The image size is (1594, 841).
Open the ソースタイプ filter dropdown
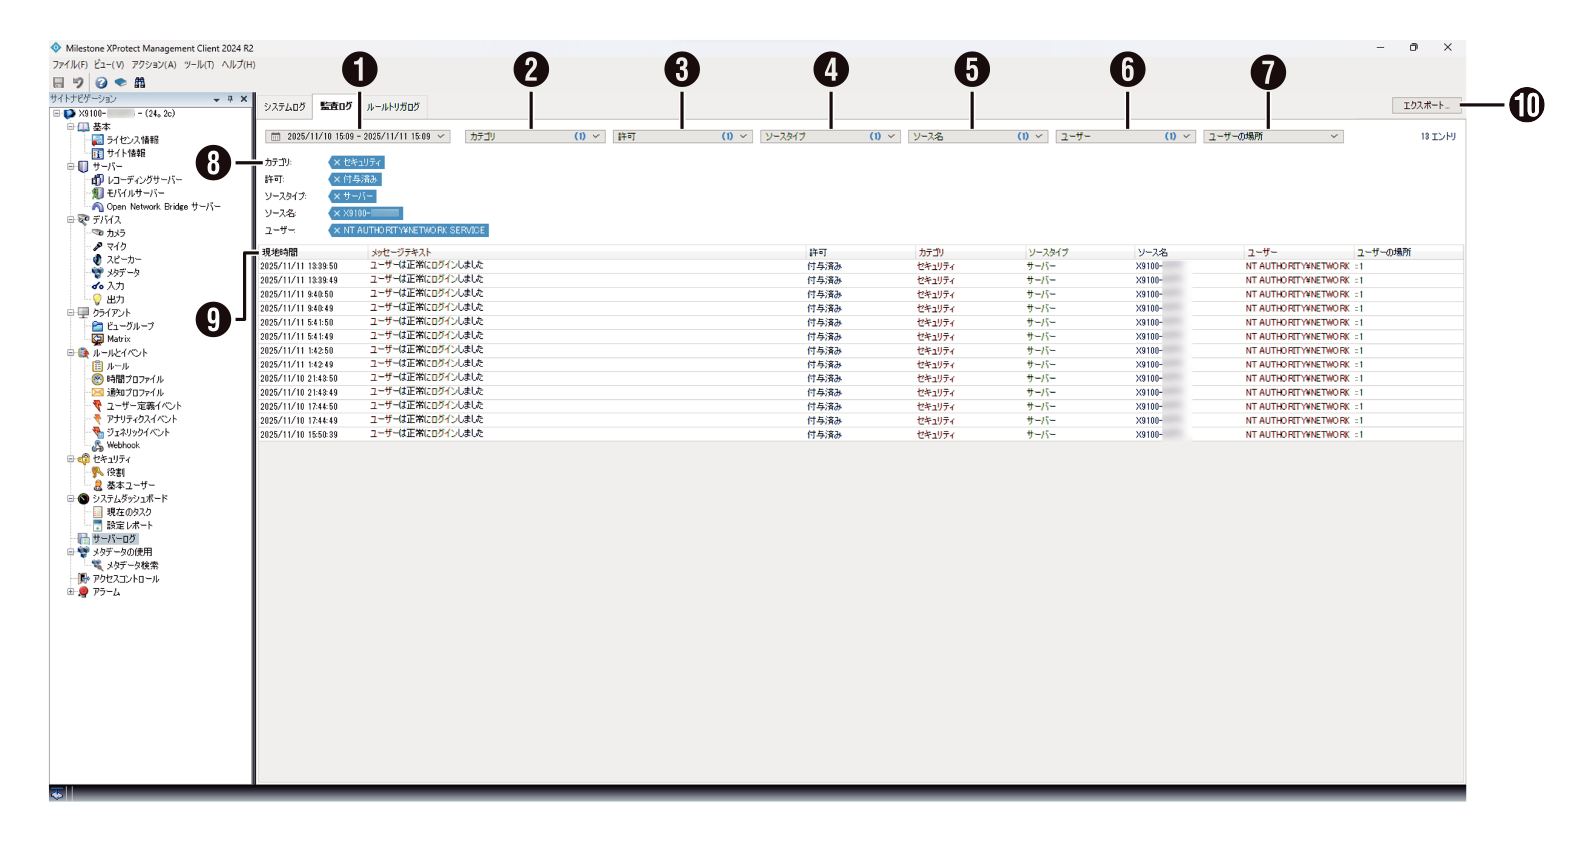tap(830, 136)
